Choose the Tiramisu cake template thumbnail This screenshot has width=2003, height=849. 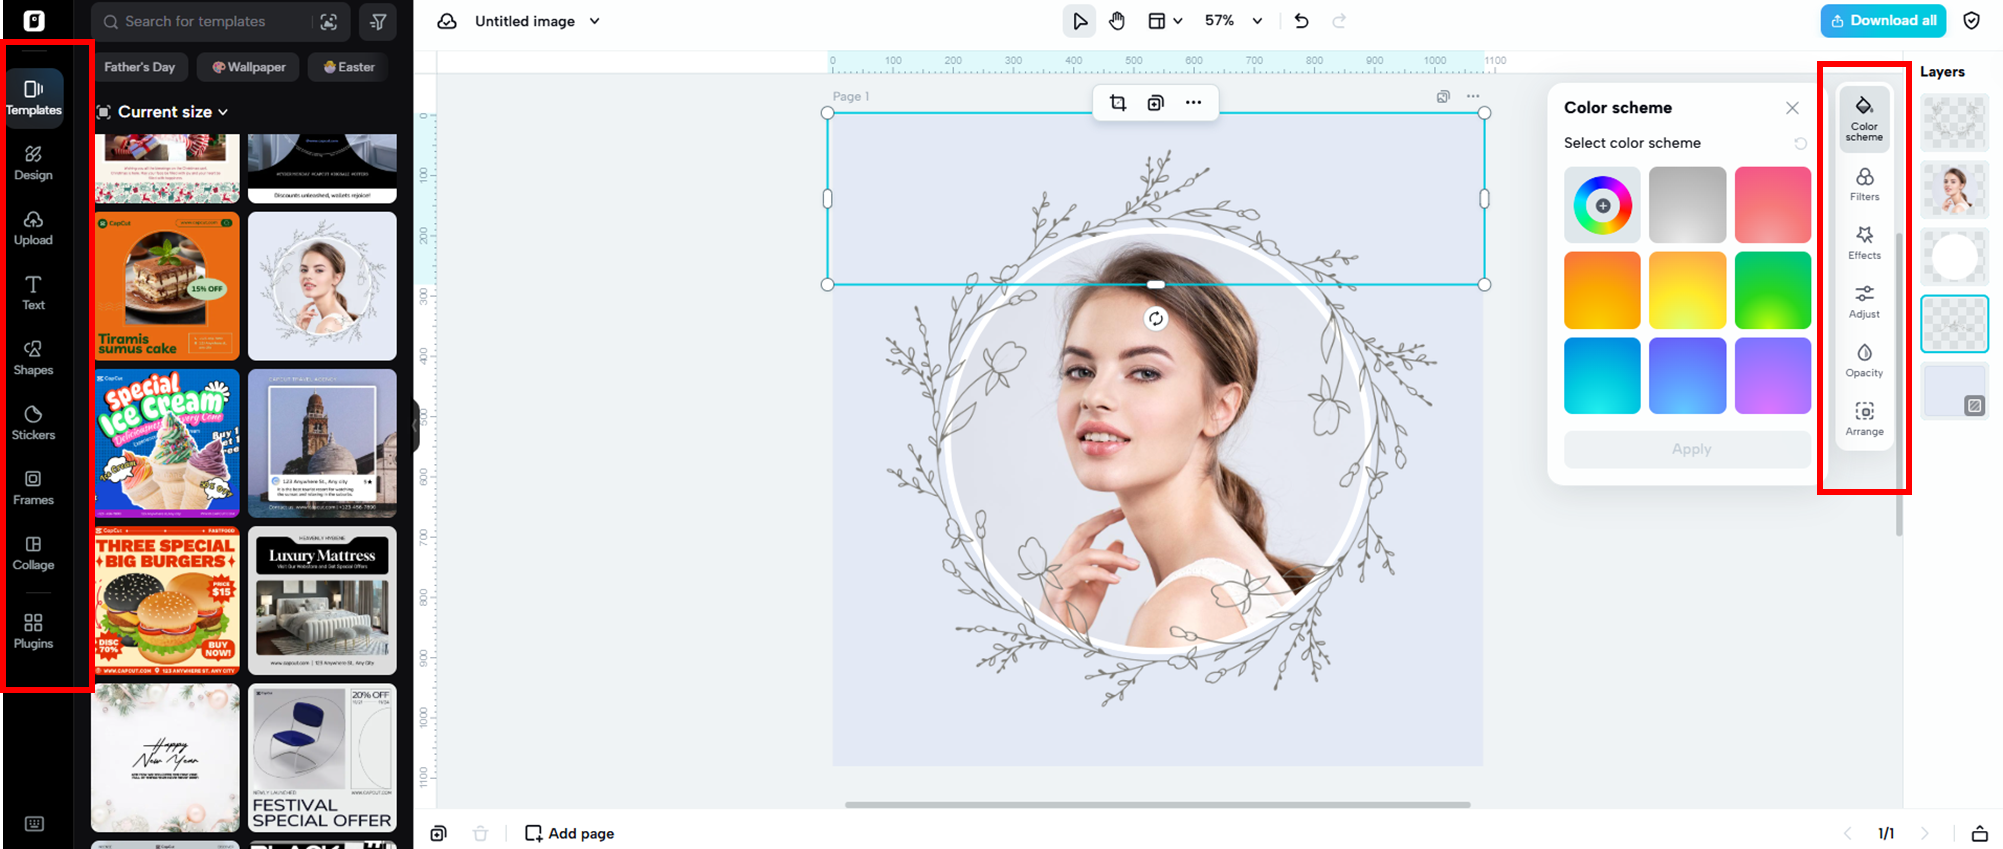click(167, 286)
